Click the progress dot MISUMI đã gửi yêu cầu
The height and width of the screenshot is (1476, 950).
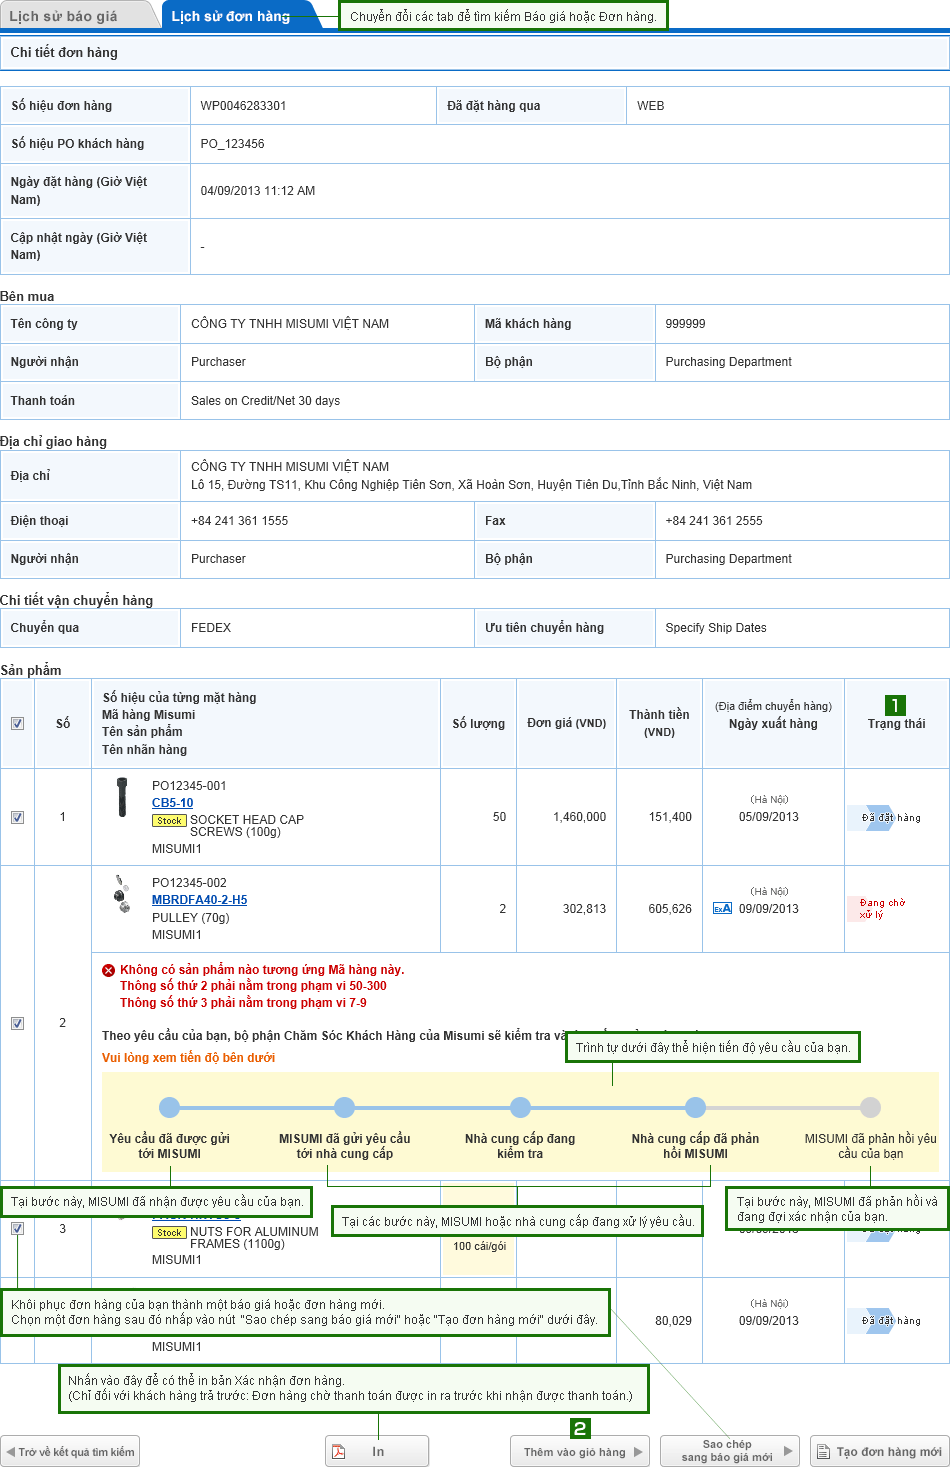pyautogui.click(x=345, y=1107)
